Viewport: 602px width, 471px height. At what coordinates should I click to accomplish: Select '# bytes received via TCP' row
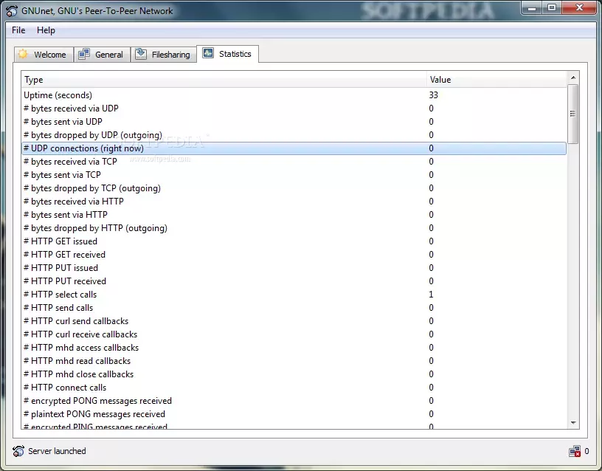tap(294, 162)
